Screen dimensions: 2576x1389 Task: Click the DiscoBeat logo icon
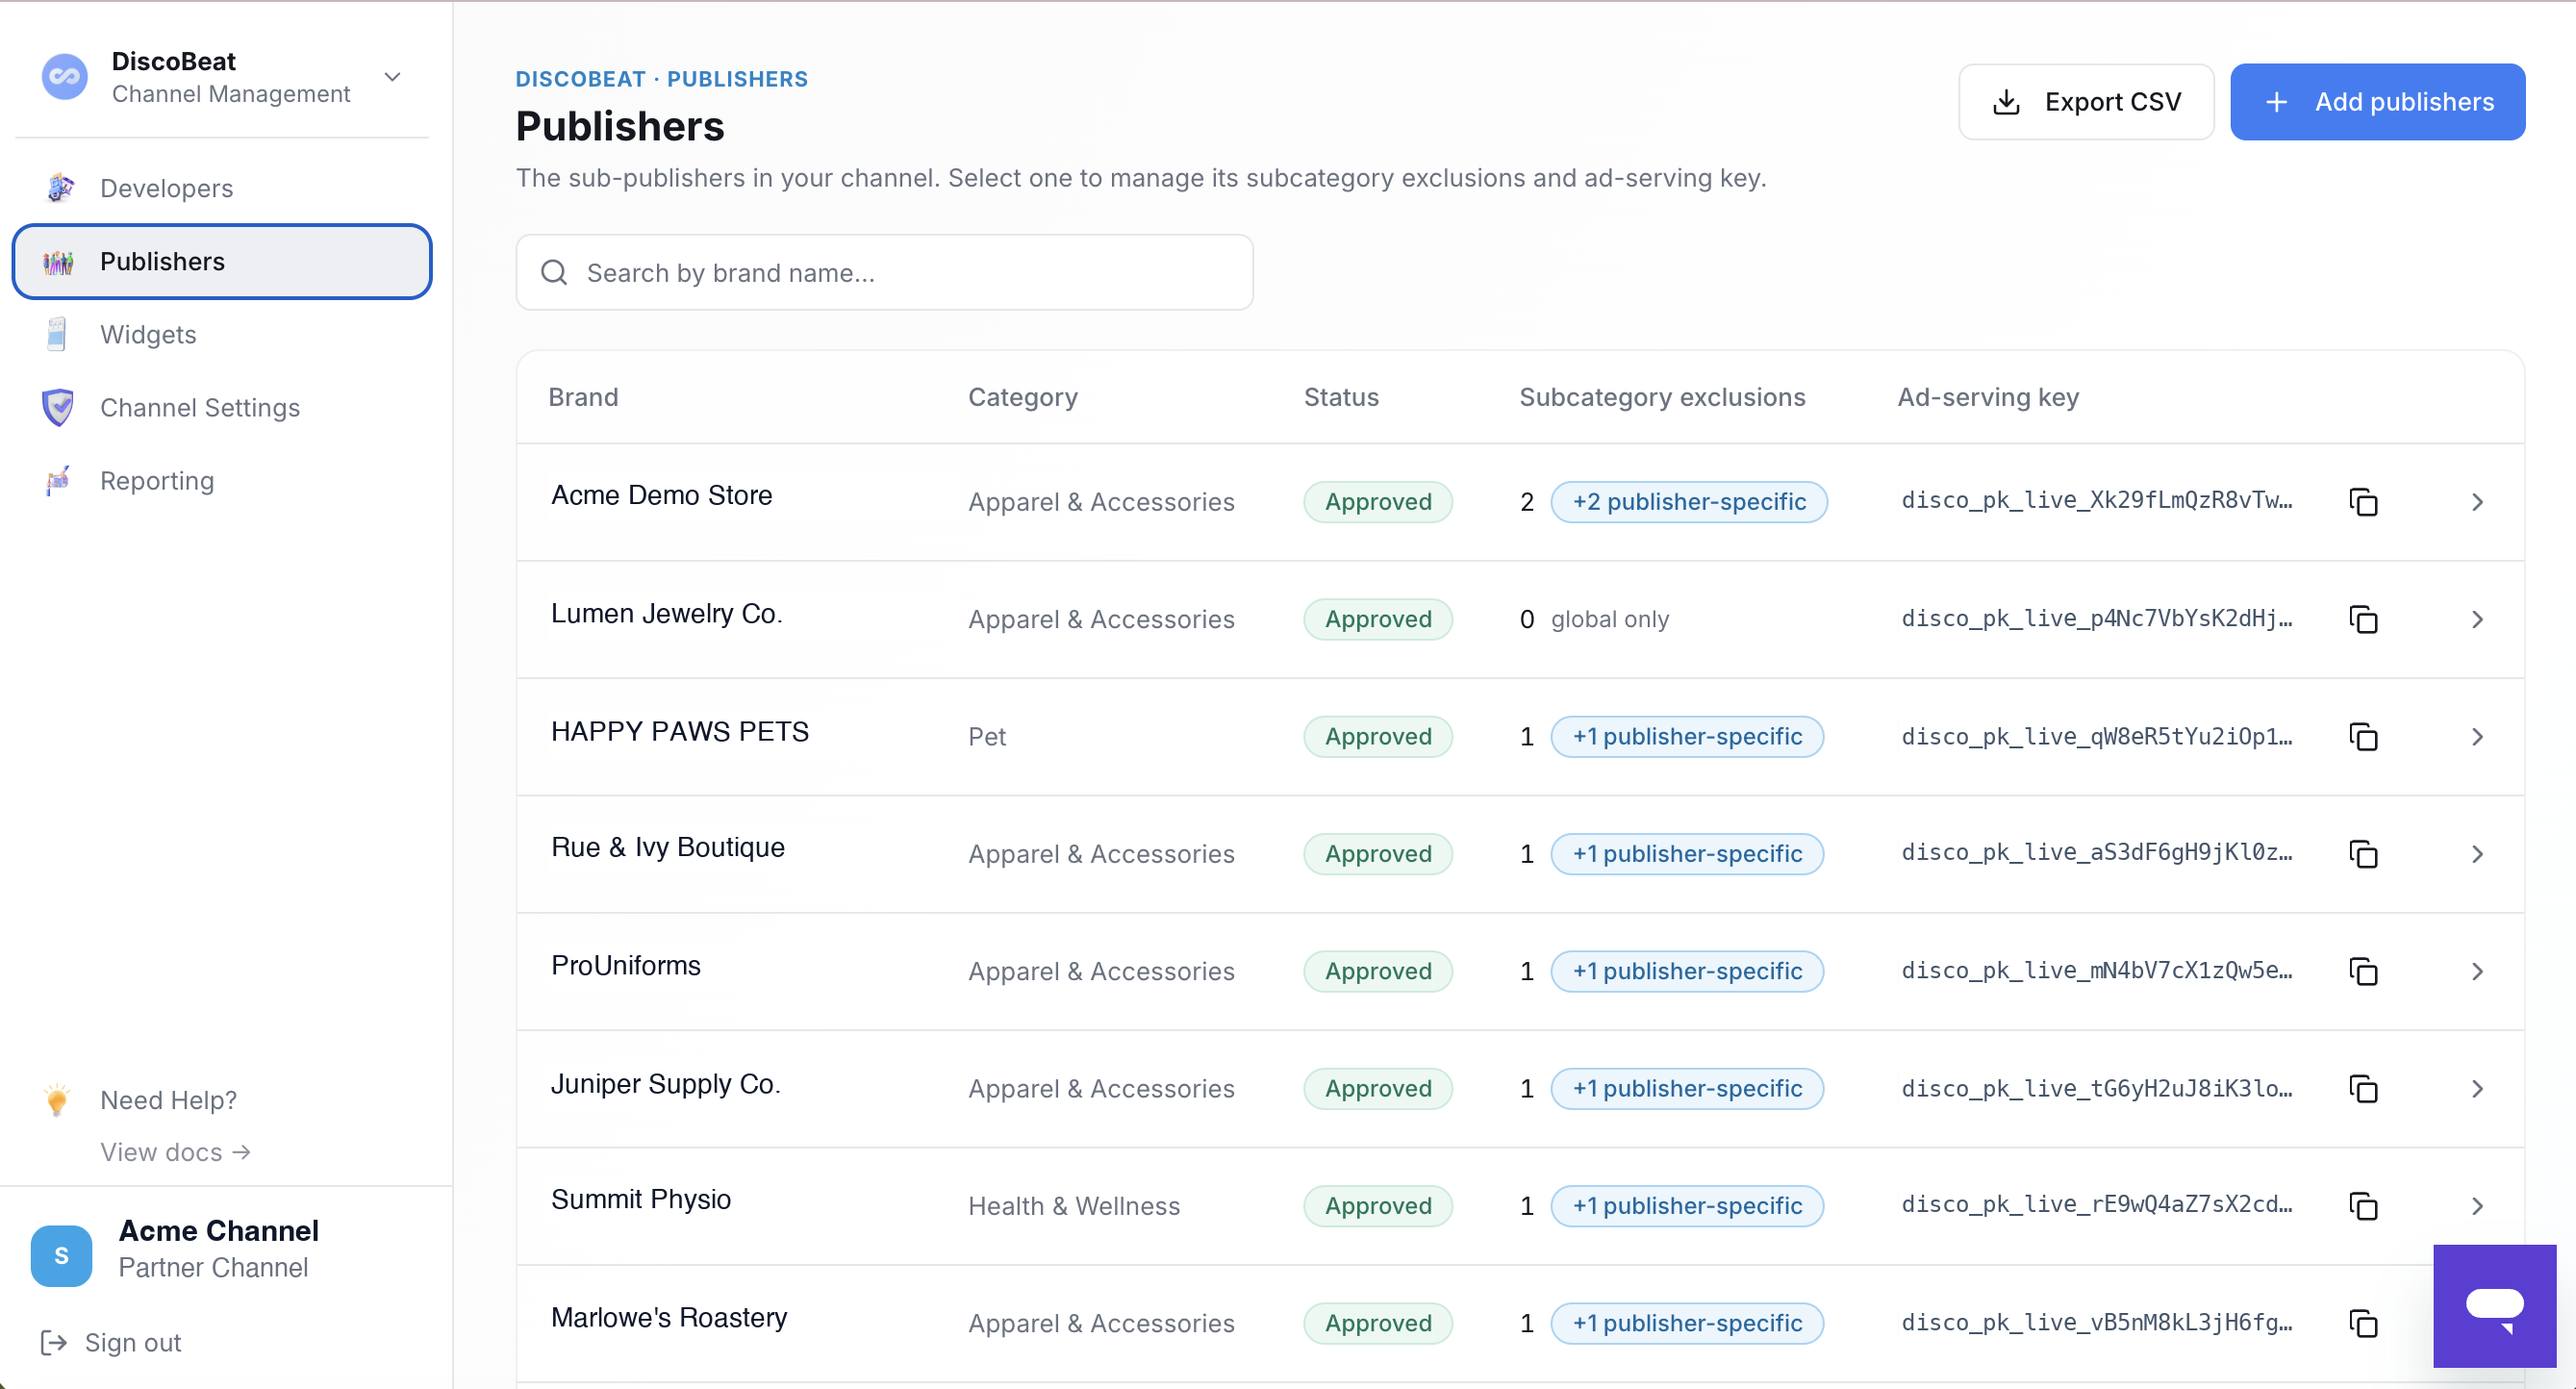(x=64, y=77)
